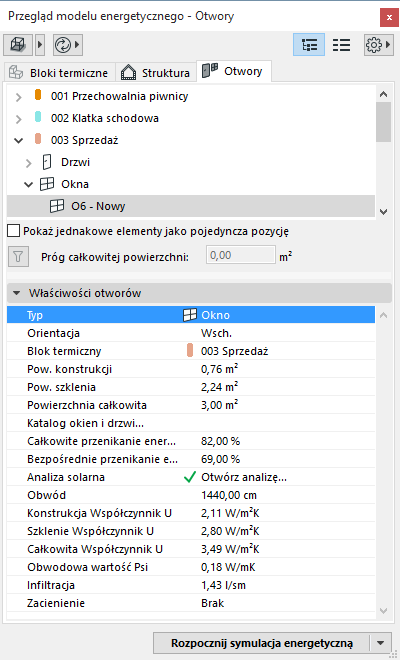
Task: Switch to the tree view icon
Action: pos(309,45)
